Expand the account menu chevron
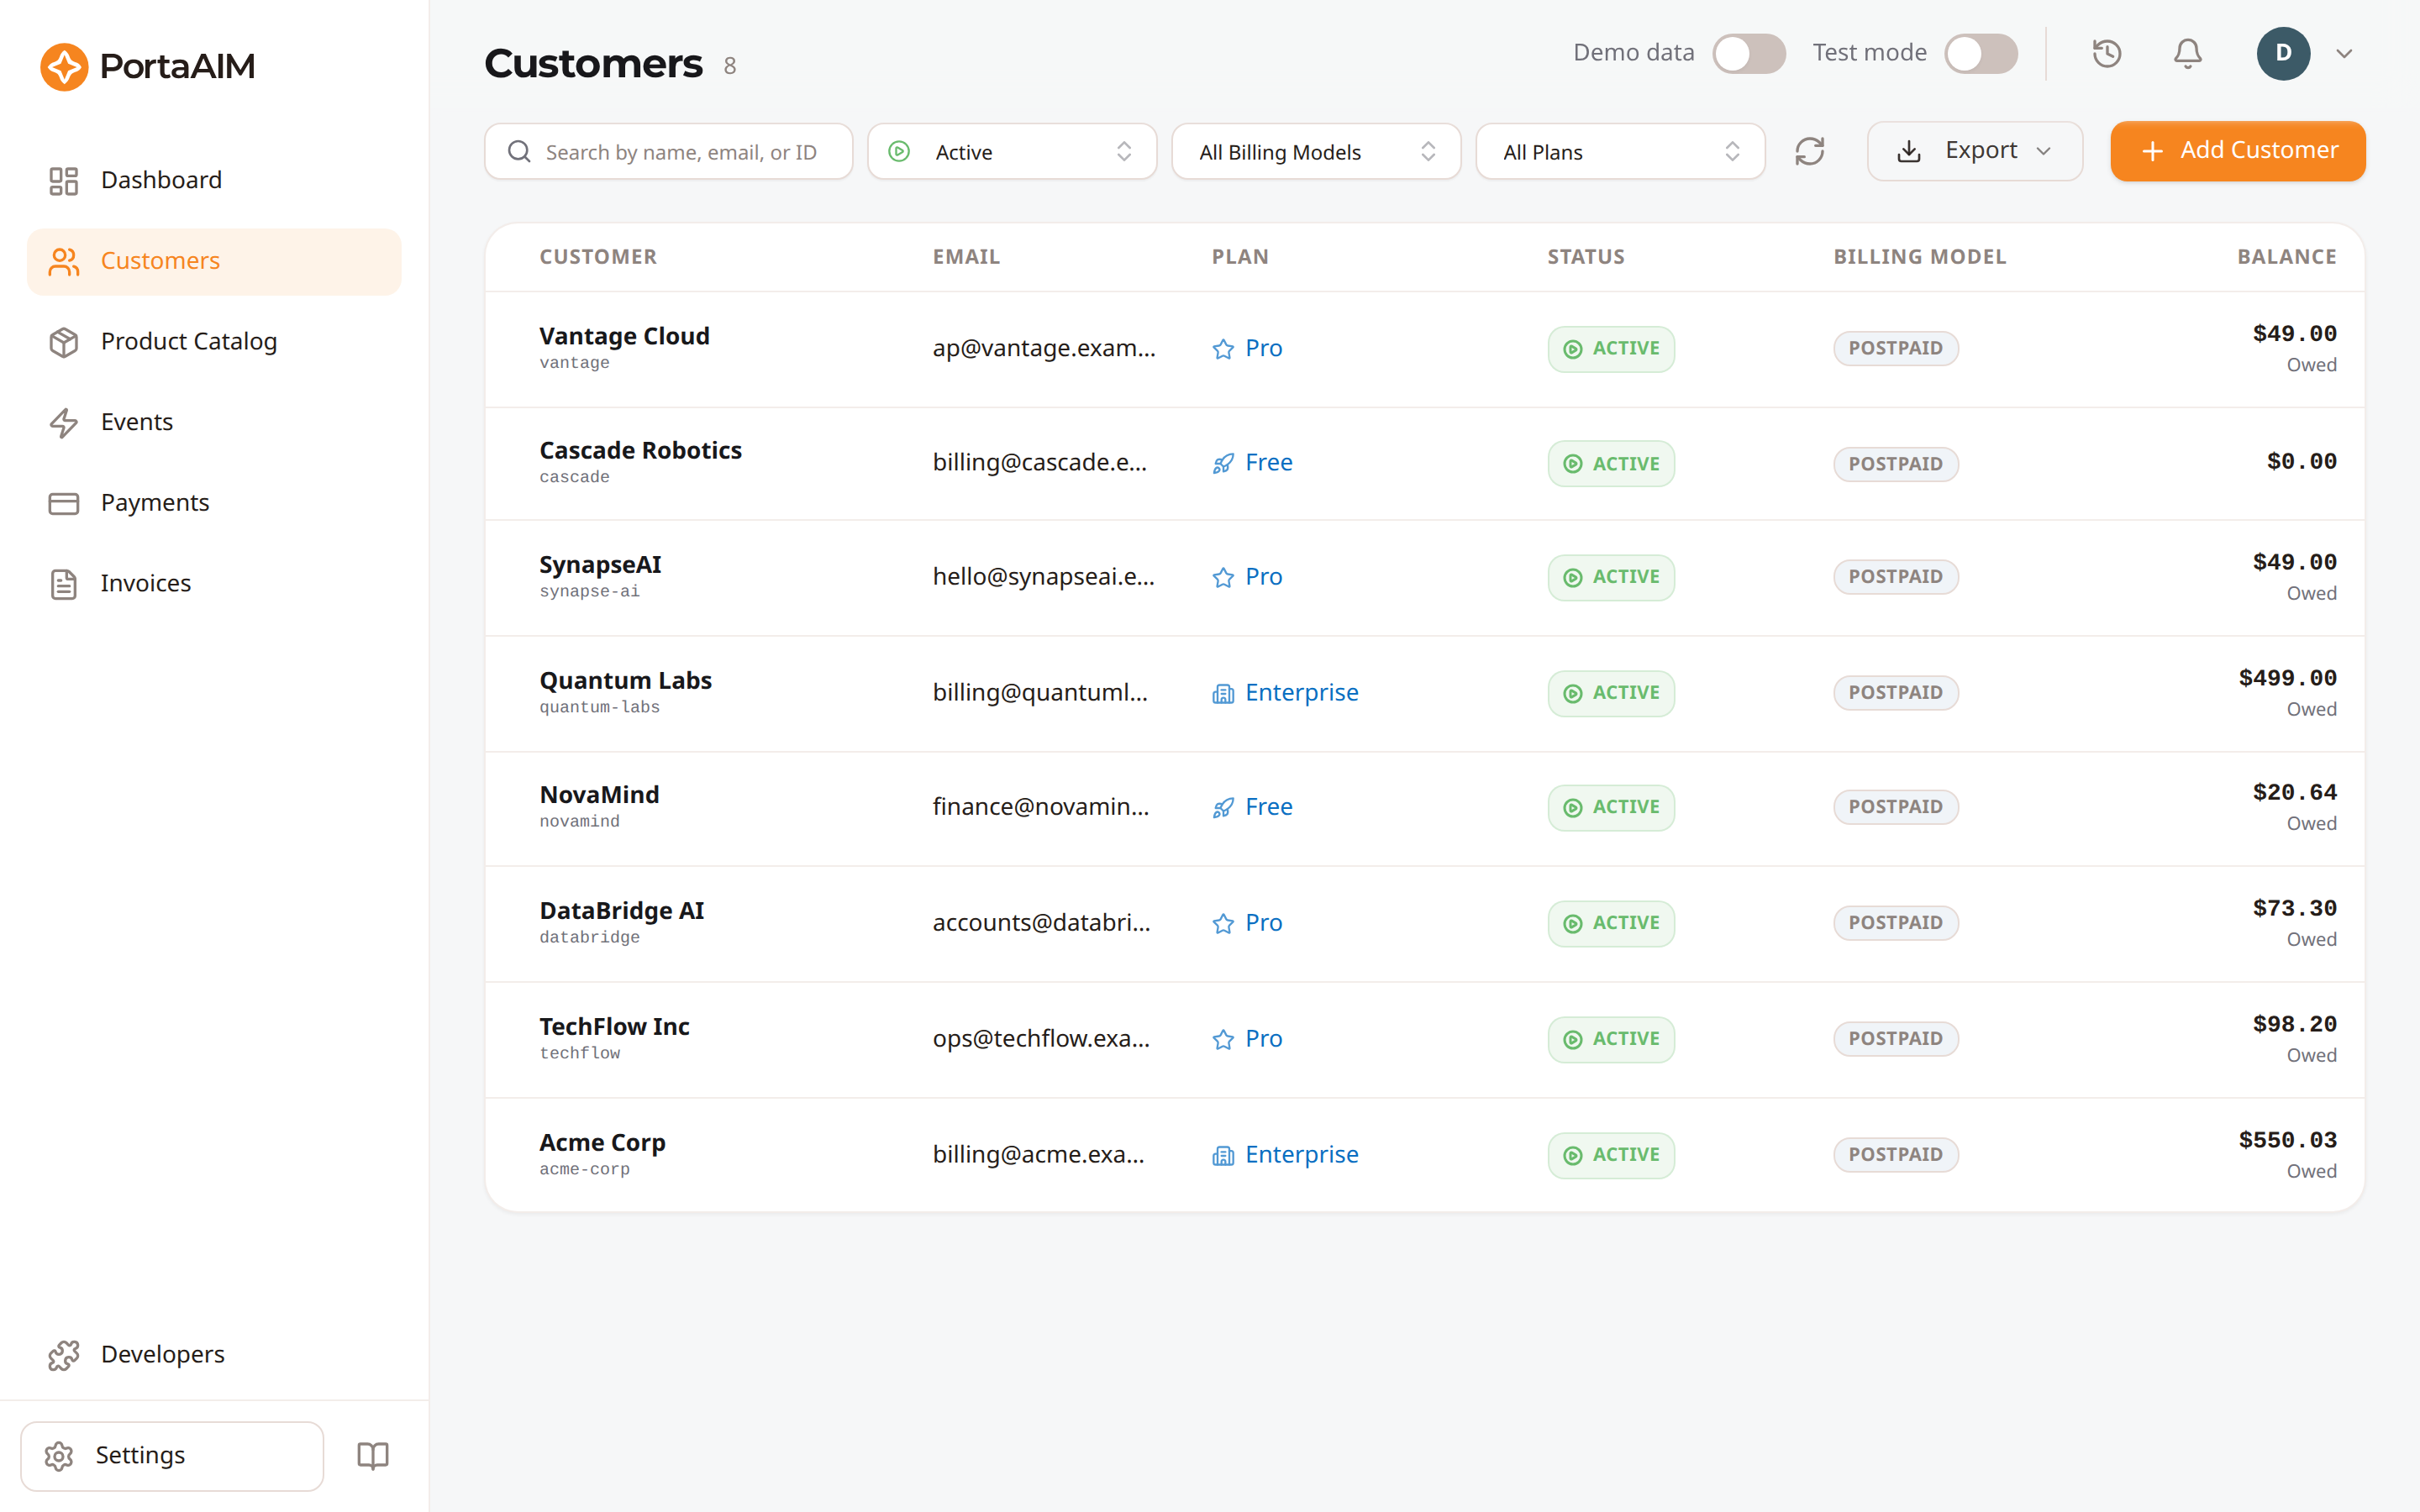2420x1512 pixels. pyautogui.click(x=2344, y=53)
